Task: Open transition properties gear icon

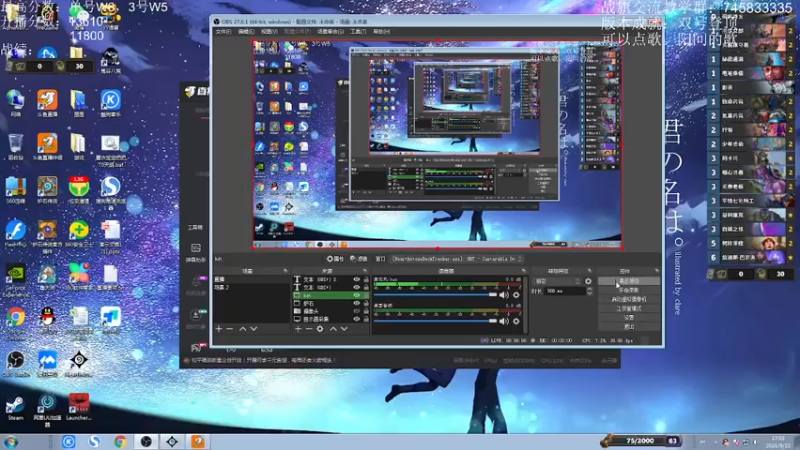Action: coord(588,281)
